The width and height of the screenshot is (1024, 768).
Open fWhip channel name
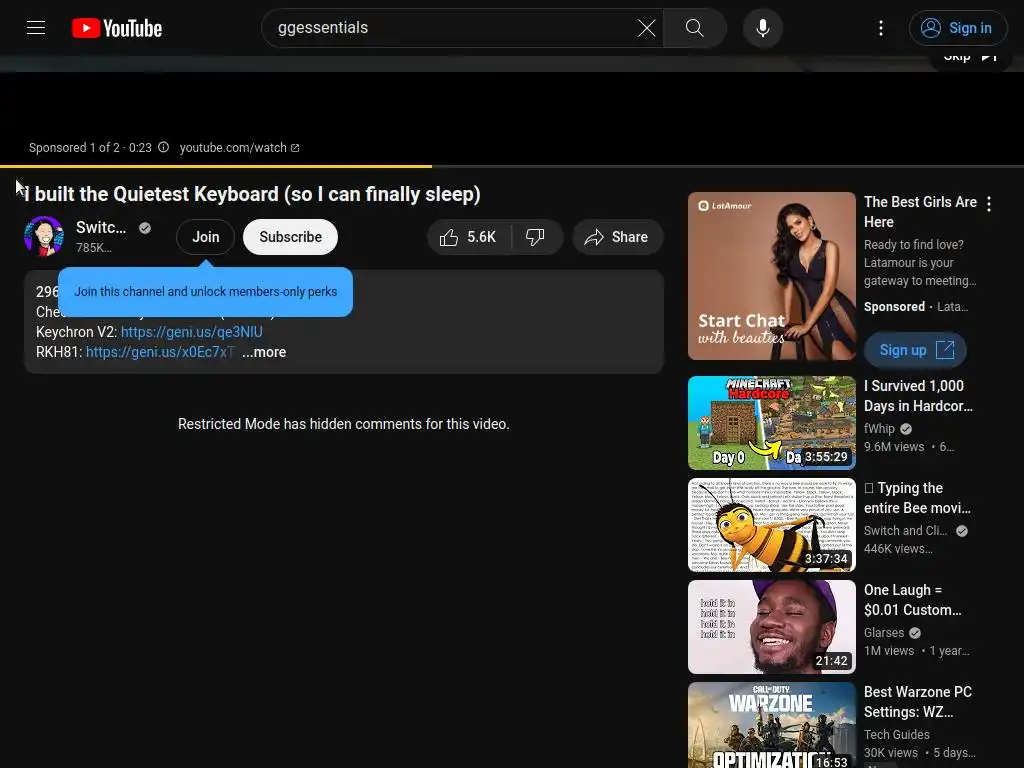click(x=879, y=428)
